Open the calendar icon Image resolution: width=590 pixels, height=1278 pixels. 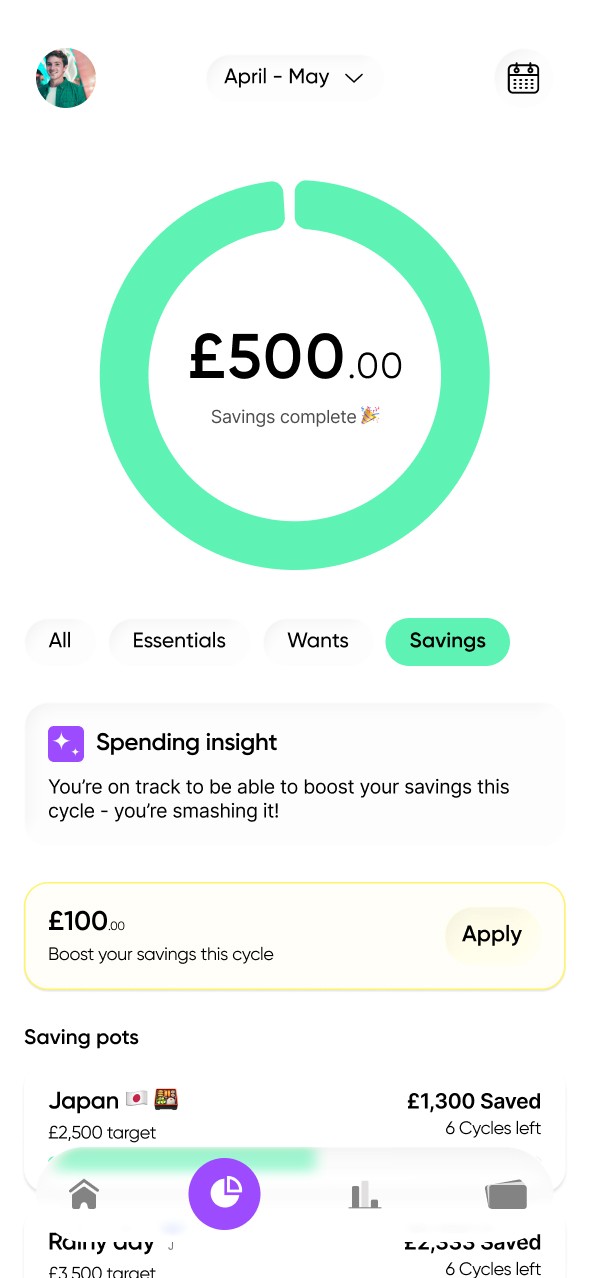pyautogui.click(x=523, y=78)
